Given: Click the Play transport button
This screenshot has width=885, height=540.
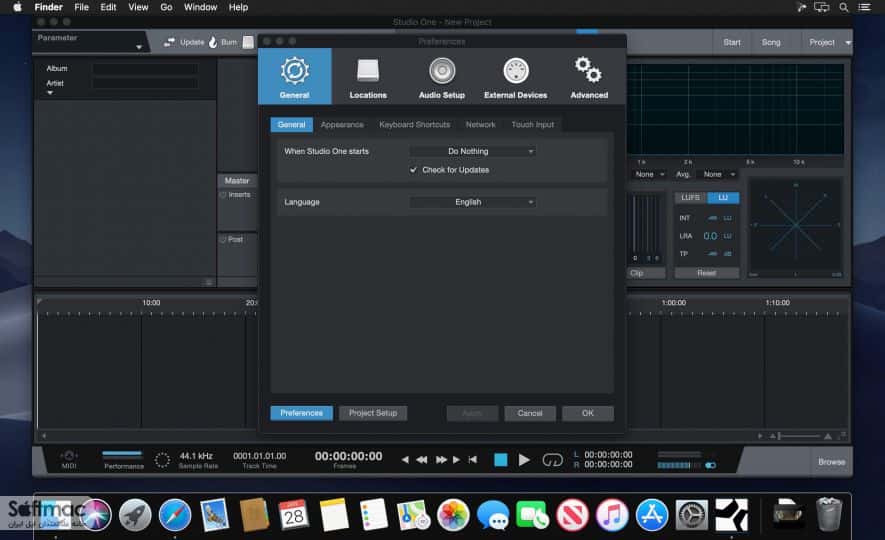Looking at the screenshot, I should 524,460.
